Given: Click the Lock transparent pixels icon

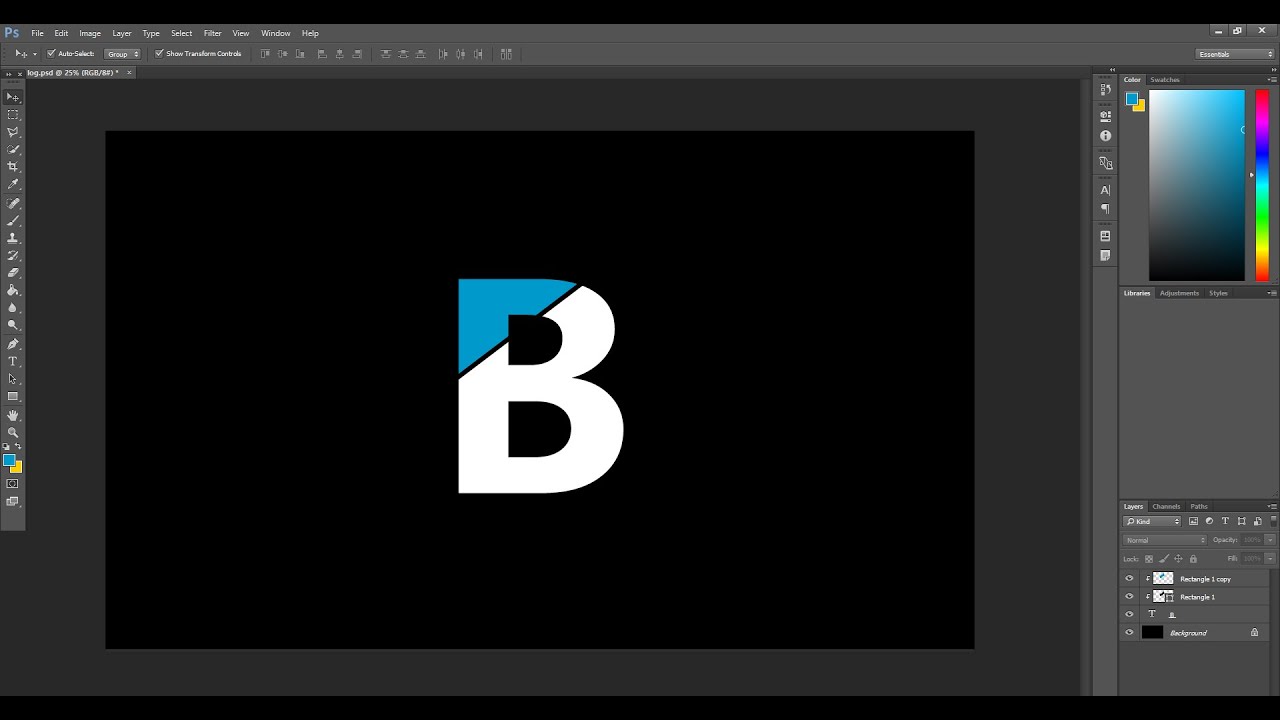Looking at the screenshot, I should 1149,559.
